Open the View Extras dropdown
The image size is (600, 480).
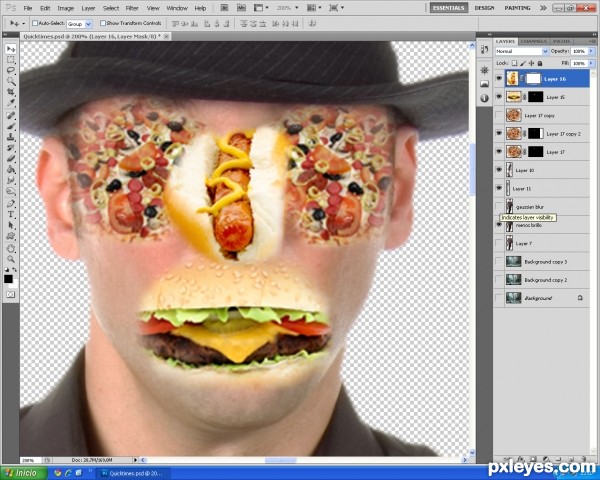(x=261, y=8)
